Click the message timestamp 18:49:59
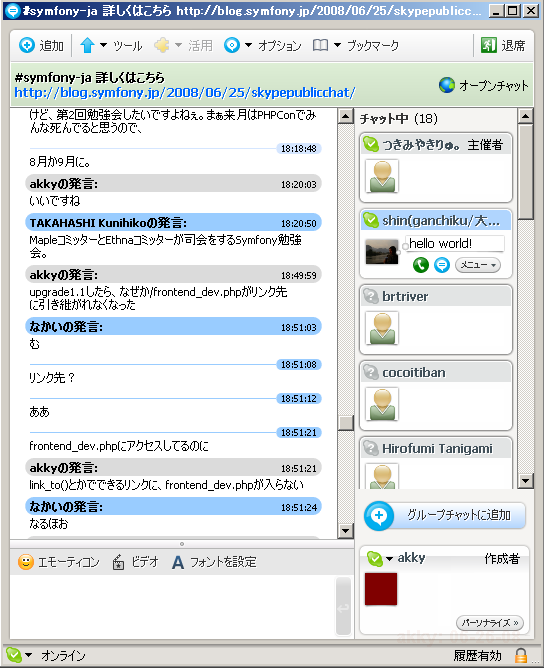 tap(299, 276)
